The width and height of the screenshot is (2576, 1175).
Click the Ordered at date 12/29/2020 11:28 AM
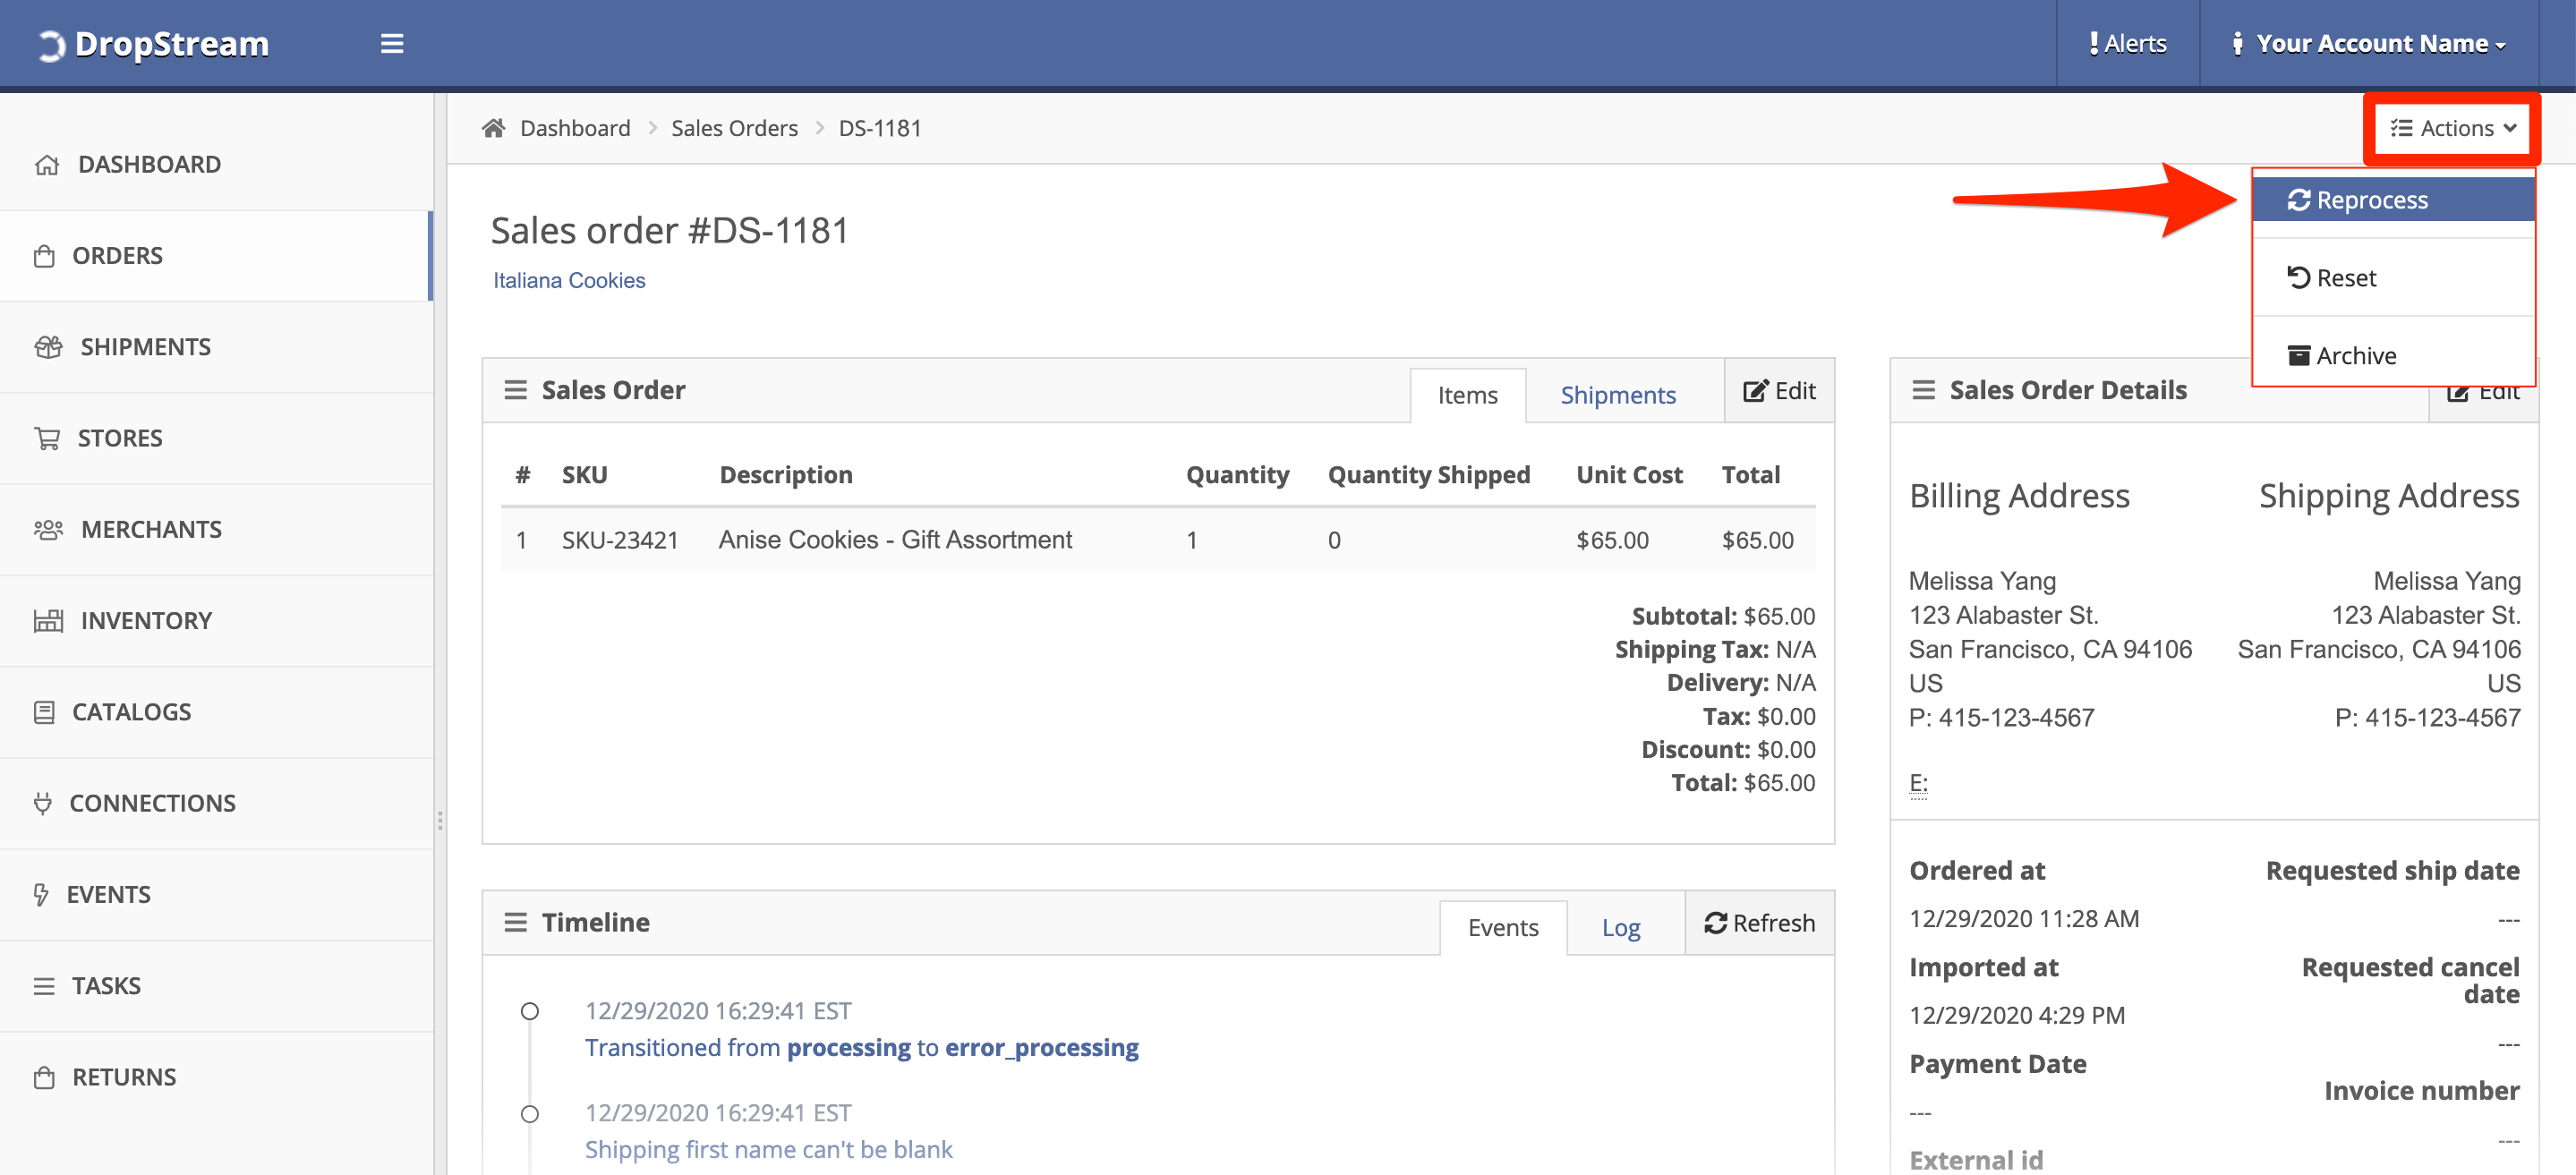[x=2024, y=919]
